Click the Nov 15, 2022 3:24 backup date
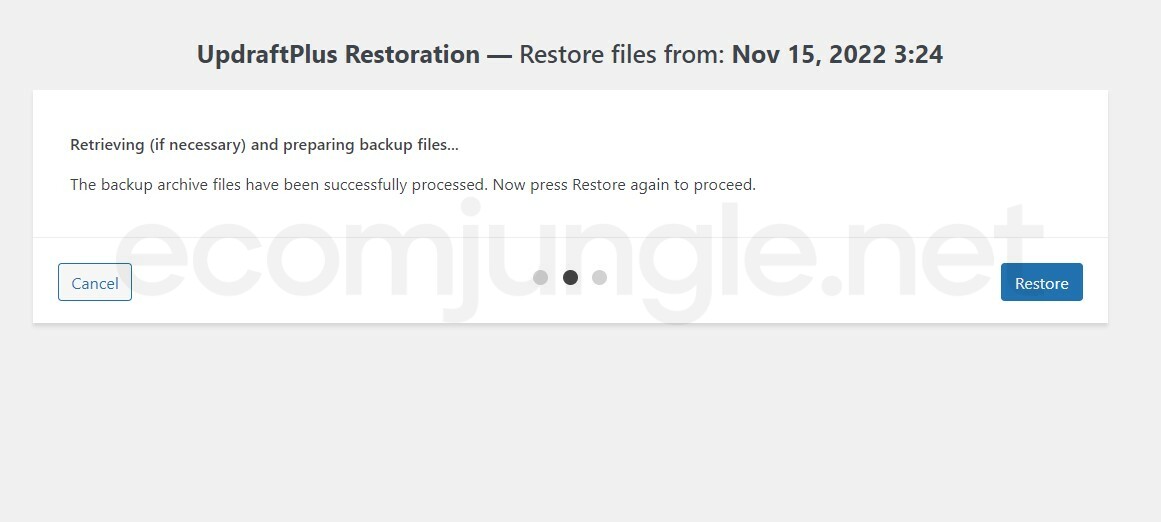1161x522 pixels. [837, 54]
